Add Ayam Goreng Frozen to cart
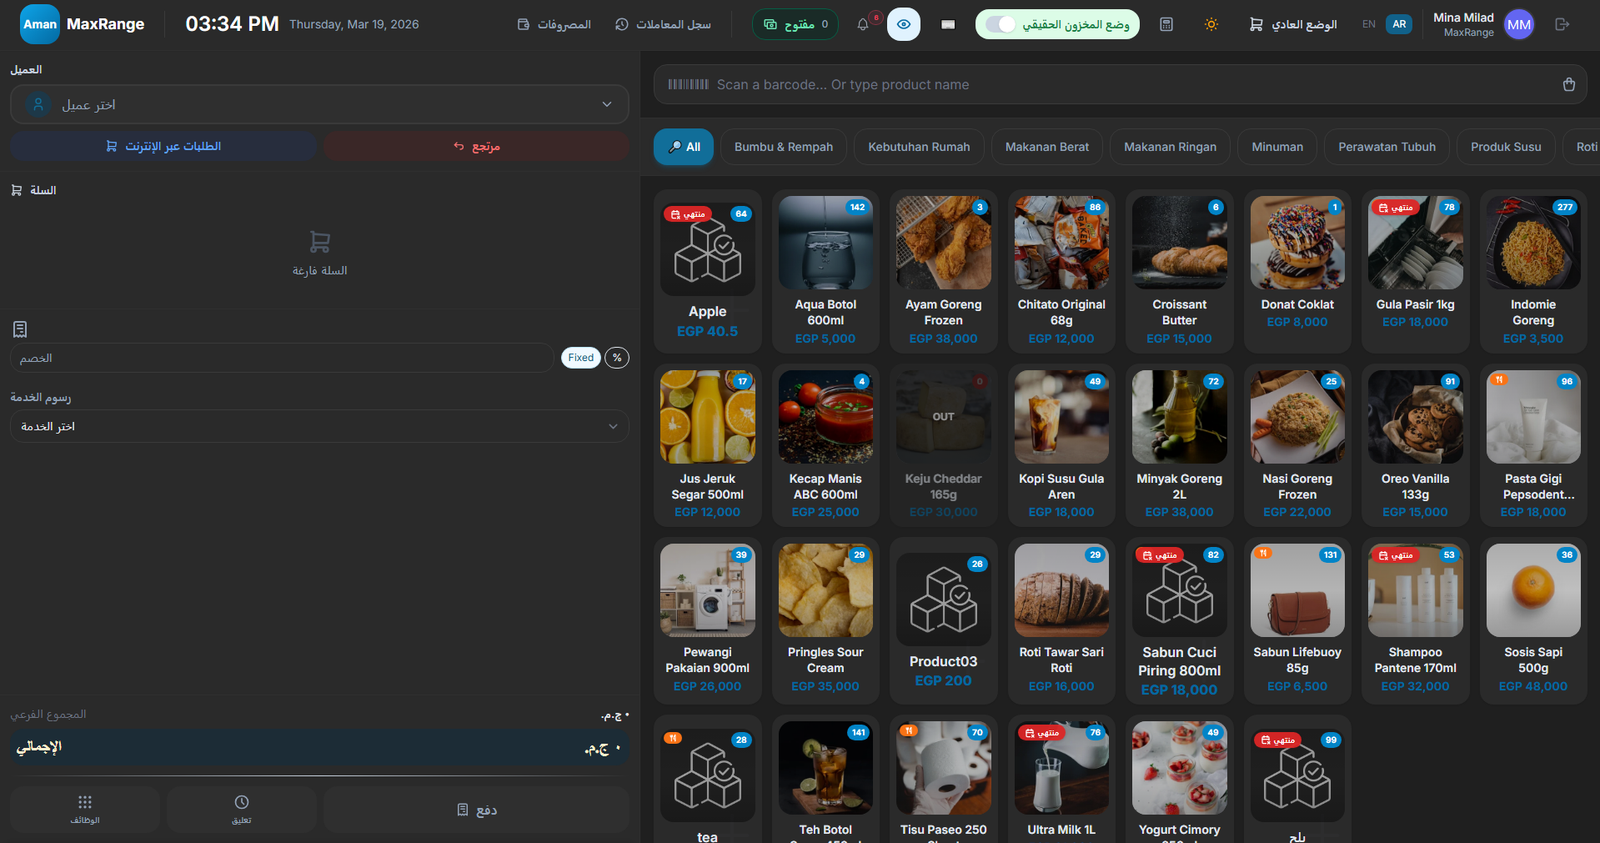 point(944,271)
